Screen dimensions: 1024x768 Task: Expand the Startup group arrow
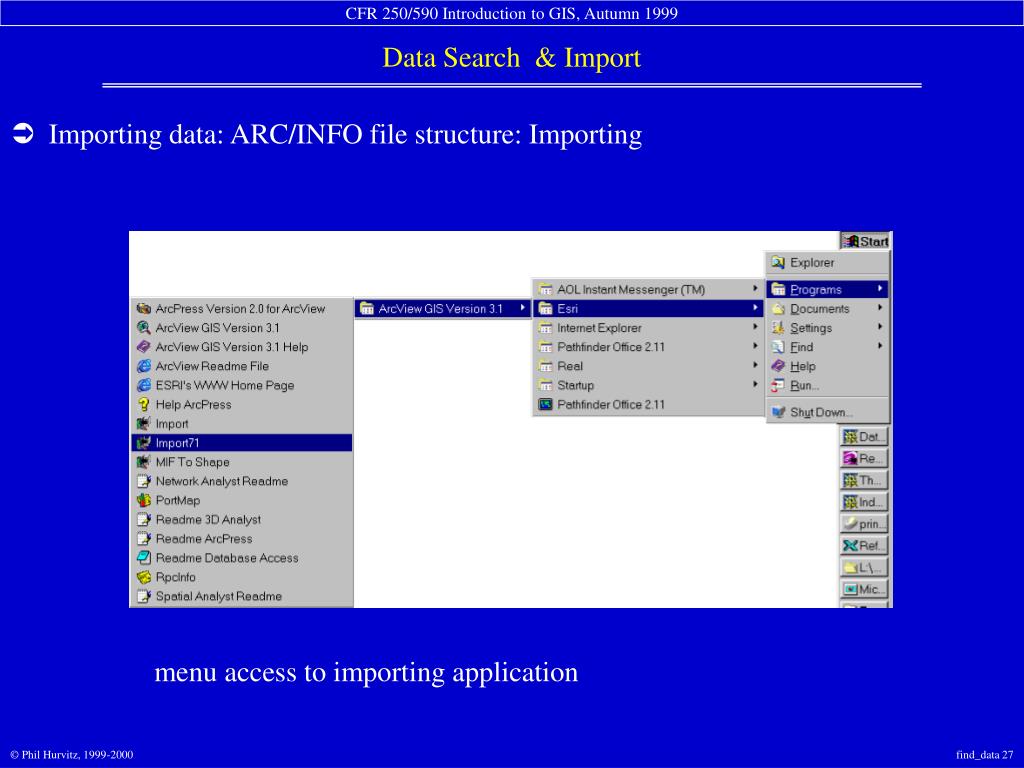755,385
